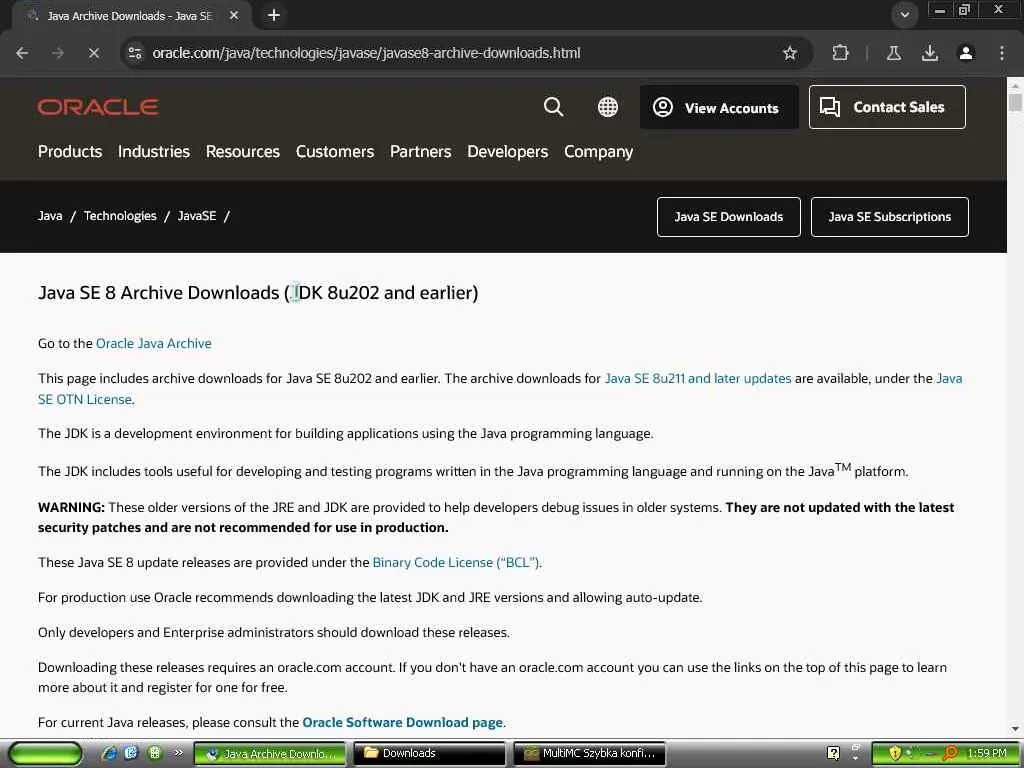This screenshot has height=768, width=1024.
Task: Go back with the browser back arrow
Action: pos(22,53)
